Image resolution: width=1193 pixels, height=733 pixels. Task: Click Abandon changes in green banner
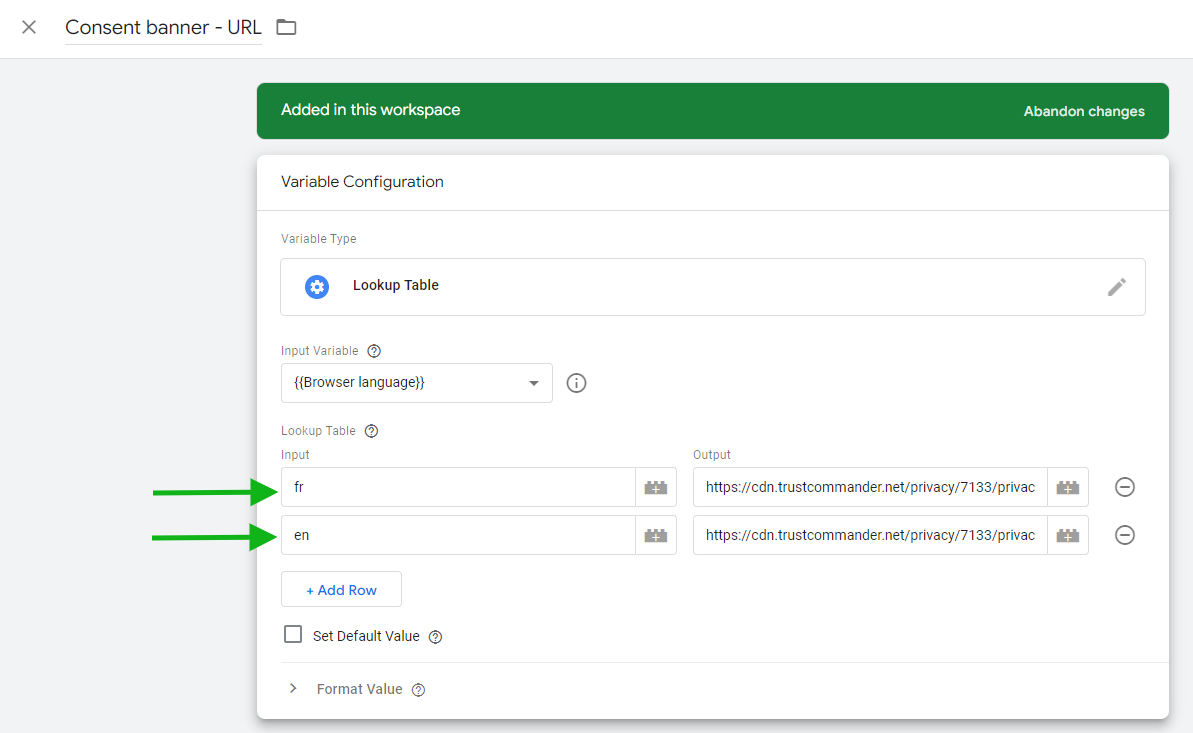[x=1083, y=111]
